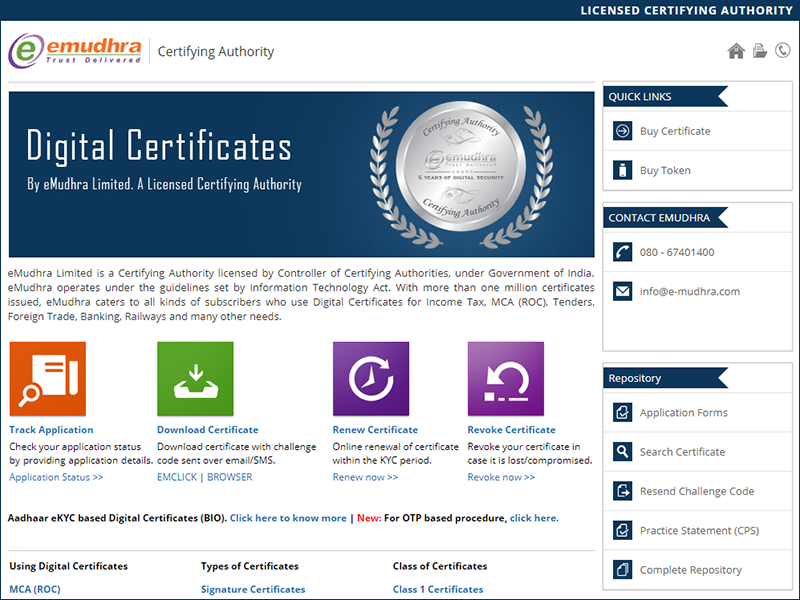The width and height of the screenshot is (800, 600).
Task: Click the Renew Certificate heading link
Action: pyautogui.click(x=375, y=430)
